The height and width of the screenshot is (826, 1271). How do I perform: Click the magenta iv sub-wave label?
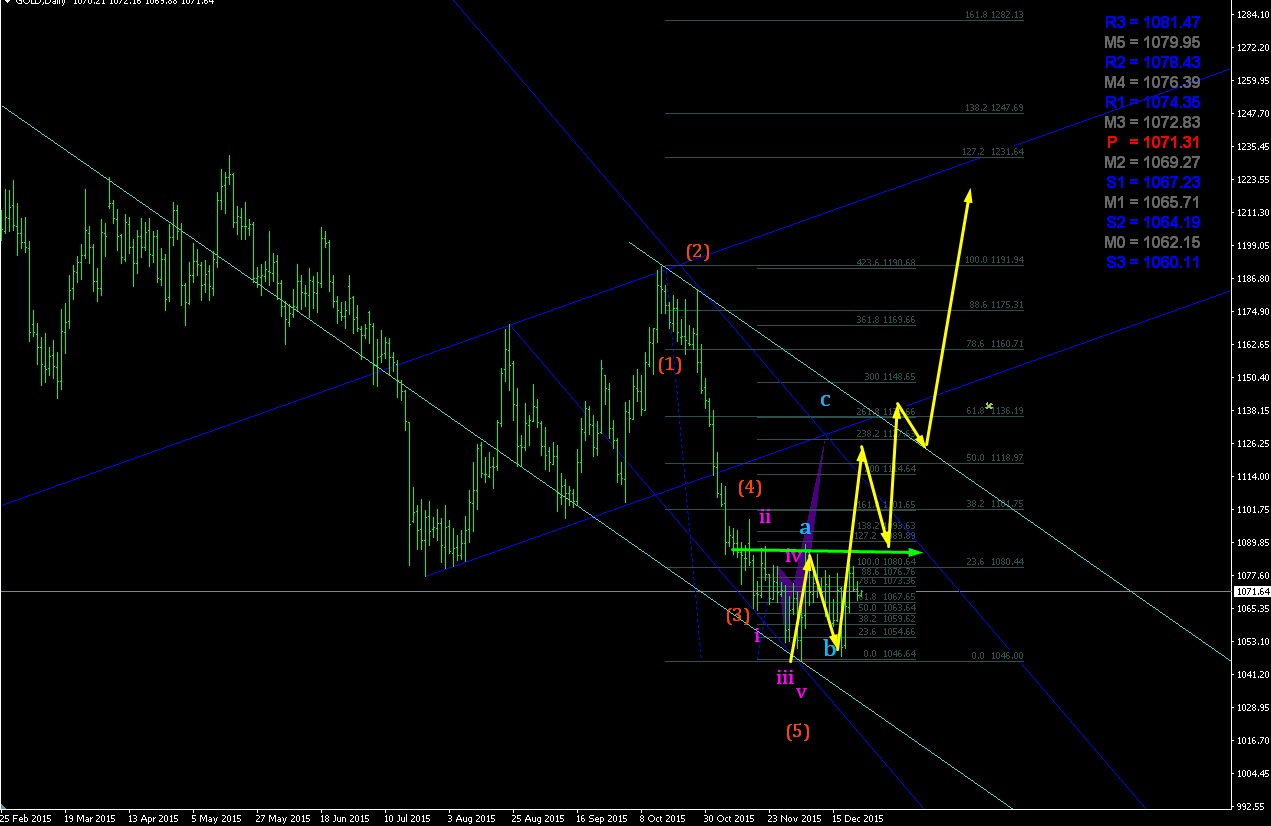click(x=793, y=555)
